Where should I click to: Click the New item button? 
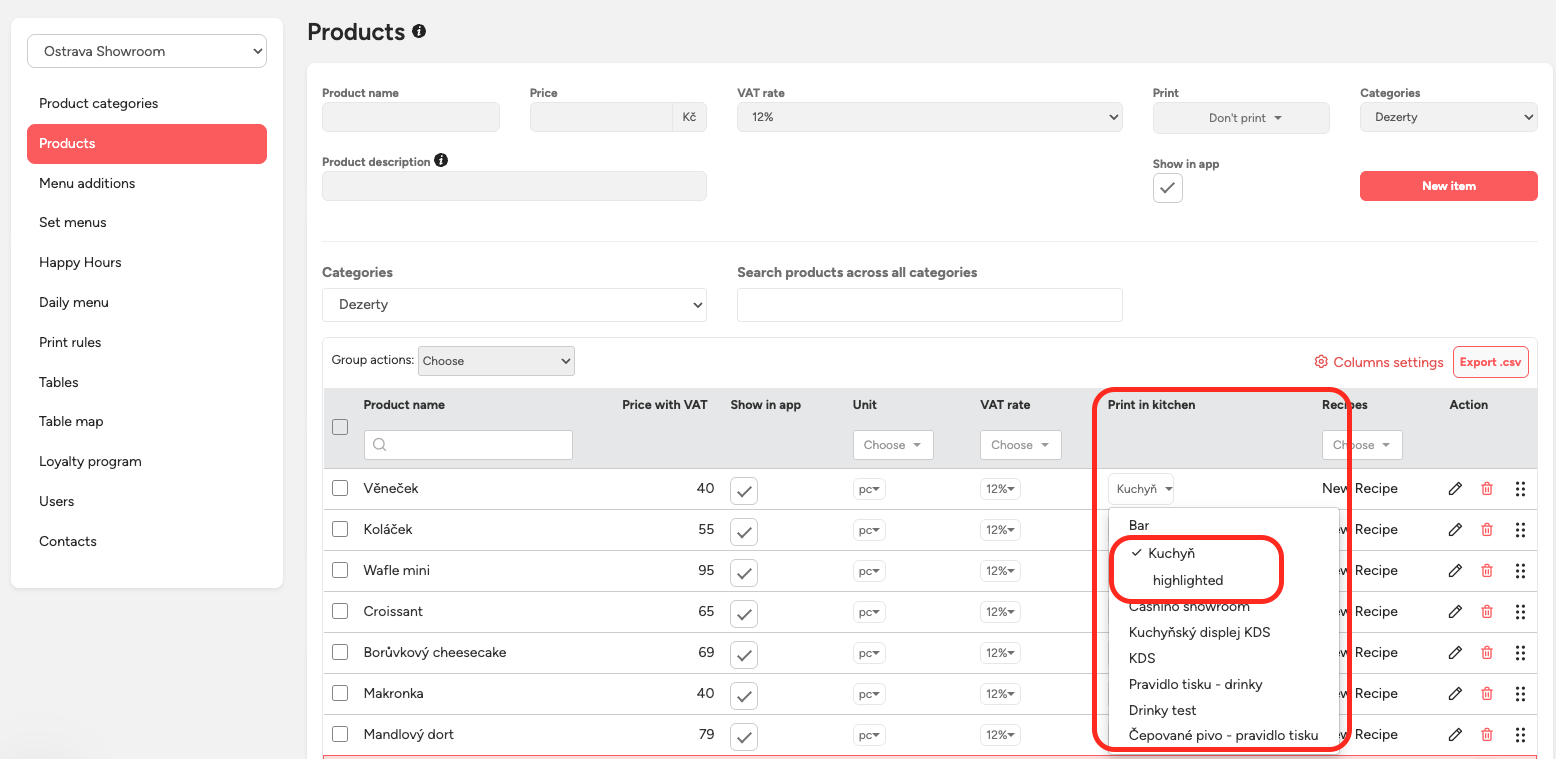[1448, 186]
